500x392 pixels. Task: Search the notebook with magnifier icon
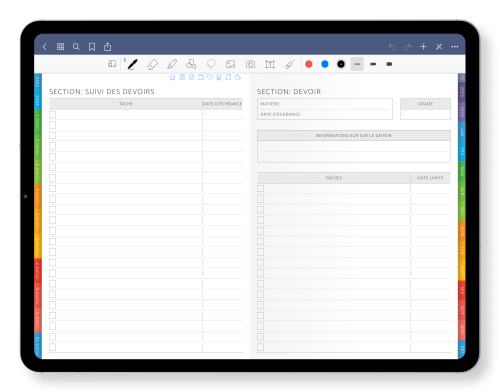pos(76,47)
